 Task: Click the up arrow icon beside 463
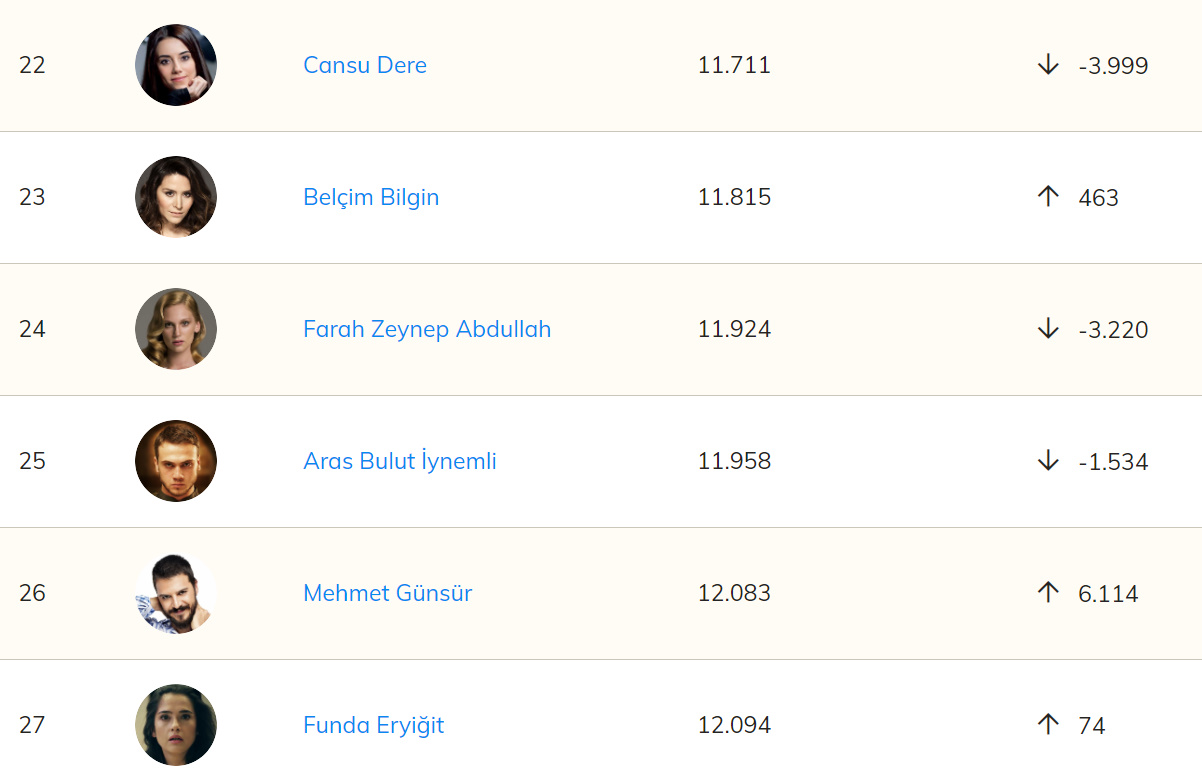click(1047, 197)
